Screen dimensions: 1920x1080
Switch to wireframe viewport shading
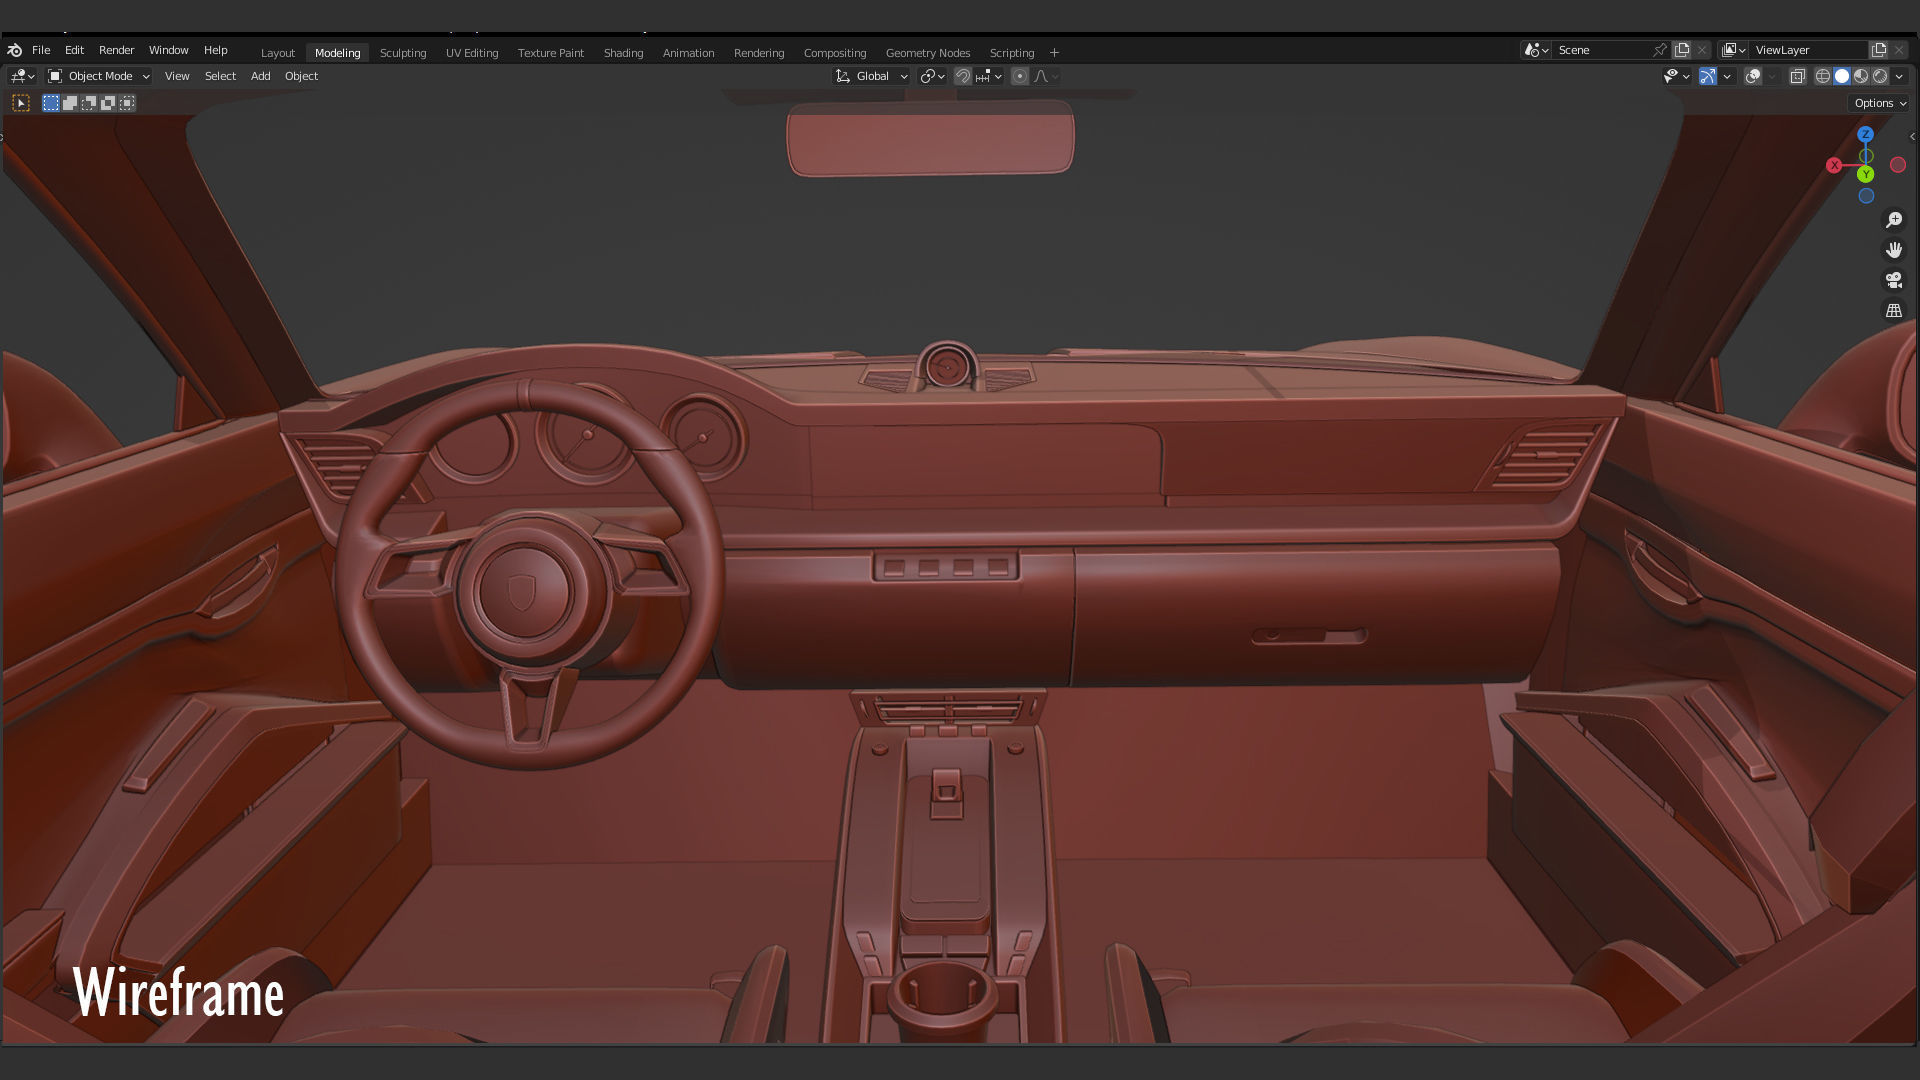[1823, 76]
